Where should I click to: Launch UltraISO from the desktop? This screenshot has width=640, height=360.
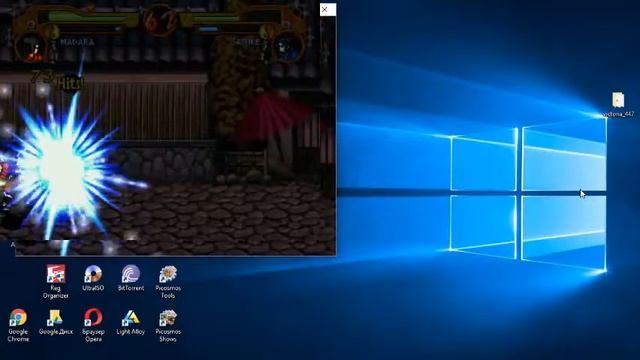[x=93, y=278]
